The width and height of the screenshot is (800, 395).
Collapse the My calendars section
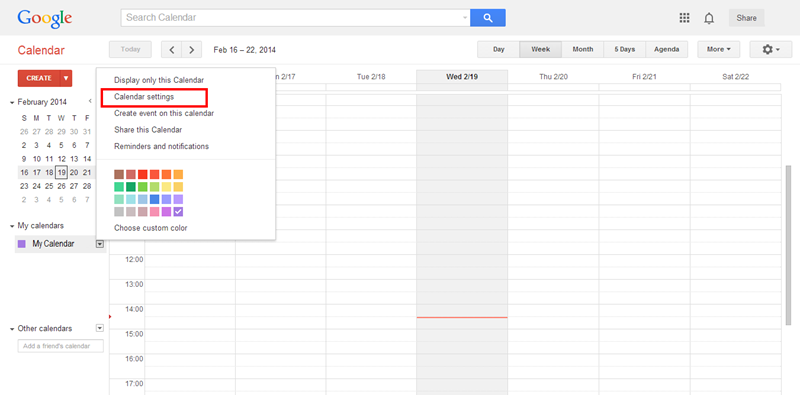(x=12, y=226)
